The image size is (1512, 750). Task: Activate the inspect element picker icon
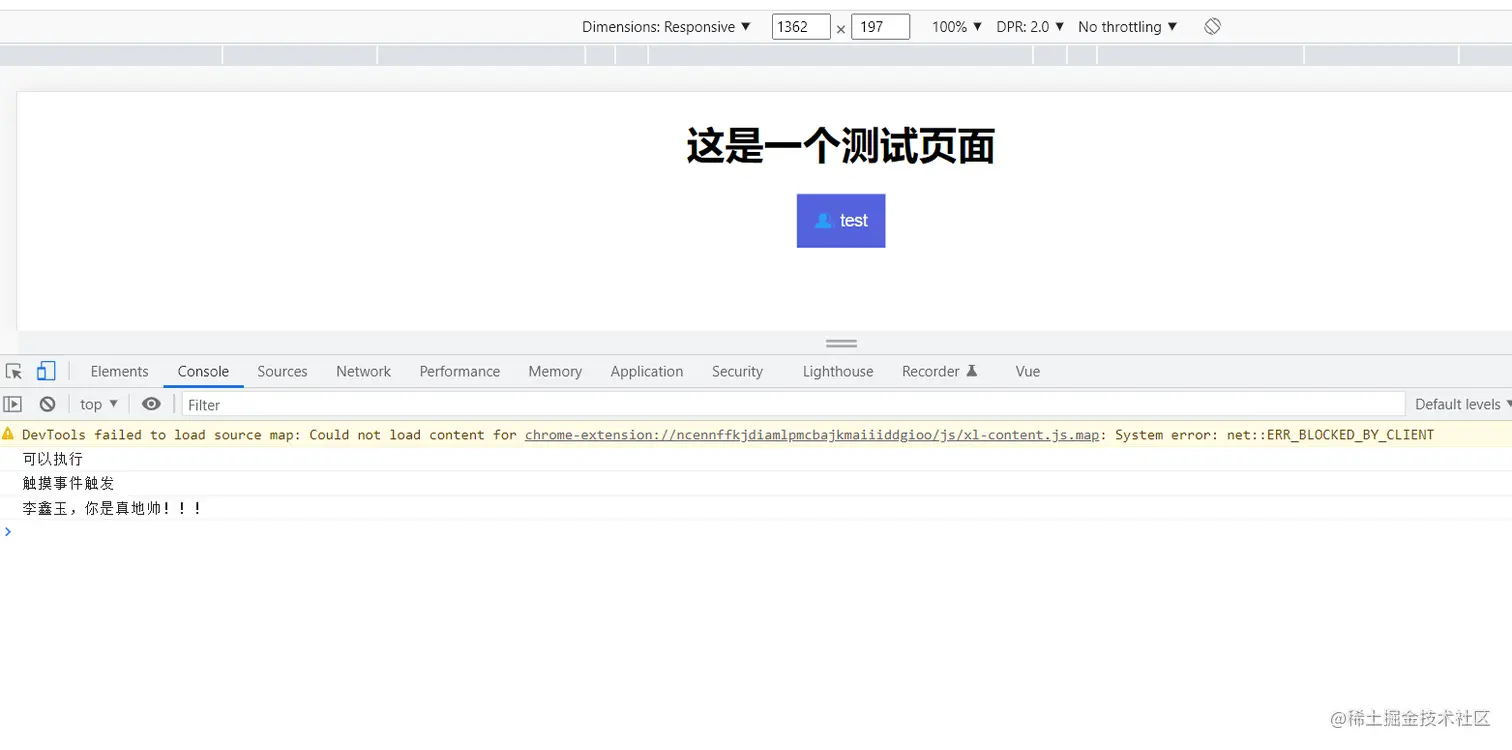[x=14, y=371]
